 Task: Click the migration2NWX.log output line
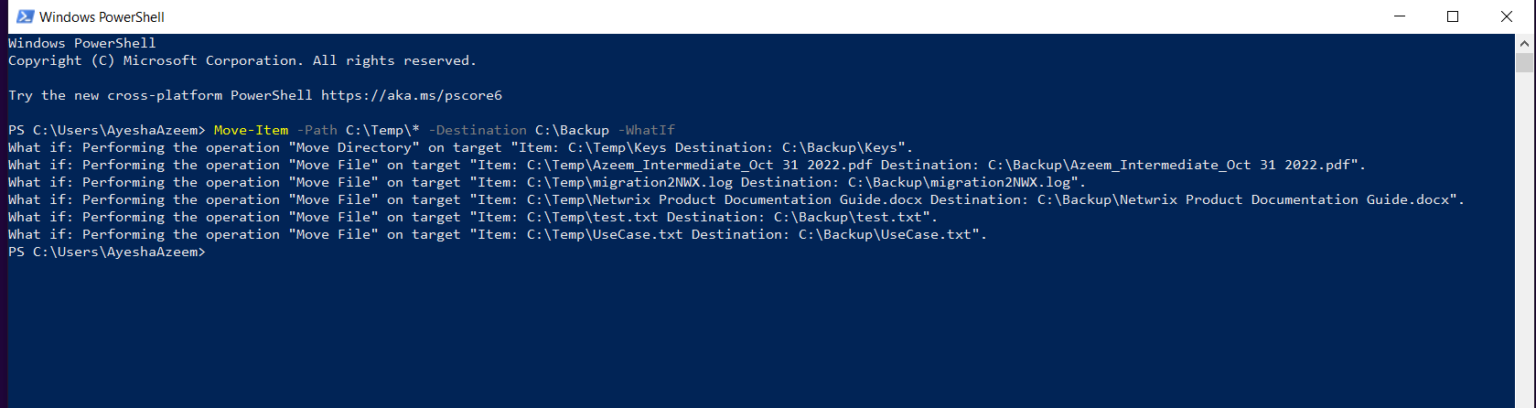point(547,182)
